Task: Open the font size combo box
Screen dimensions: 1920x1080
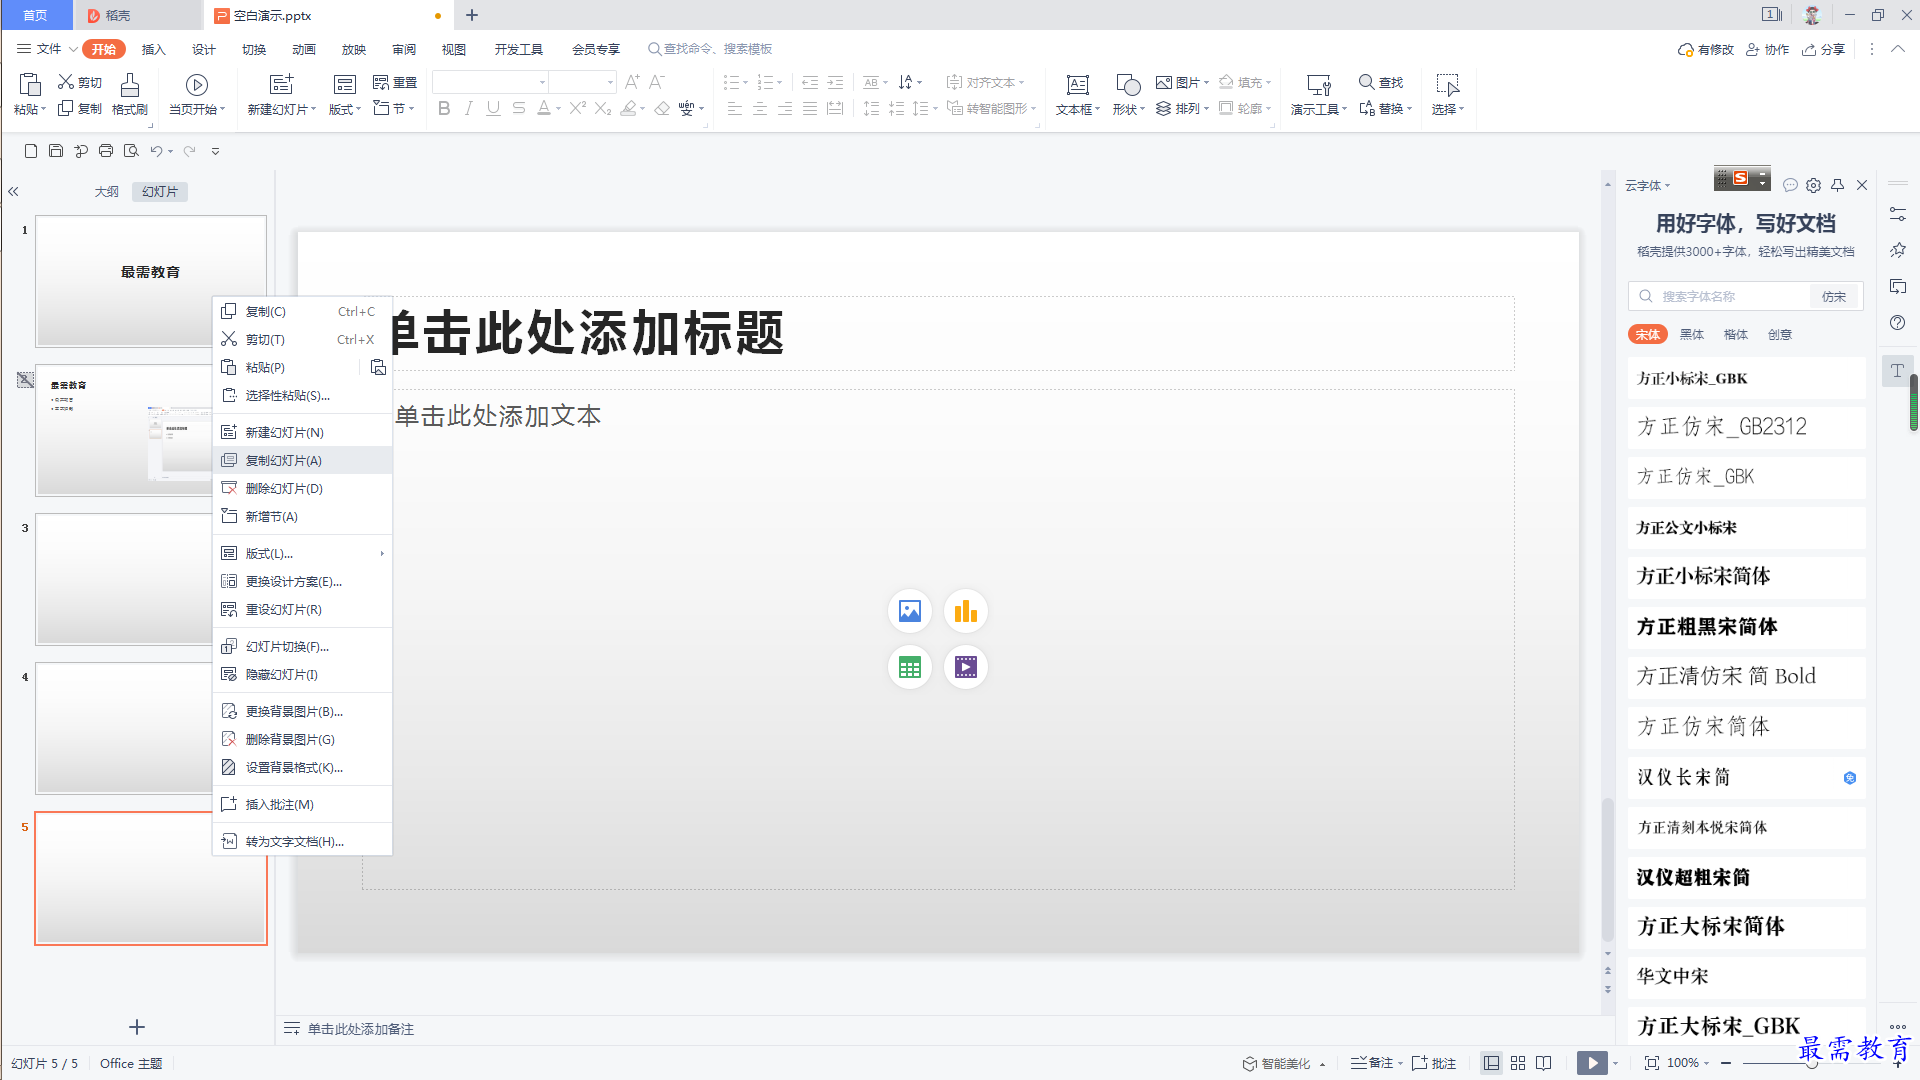Action: [582, 82]
